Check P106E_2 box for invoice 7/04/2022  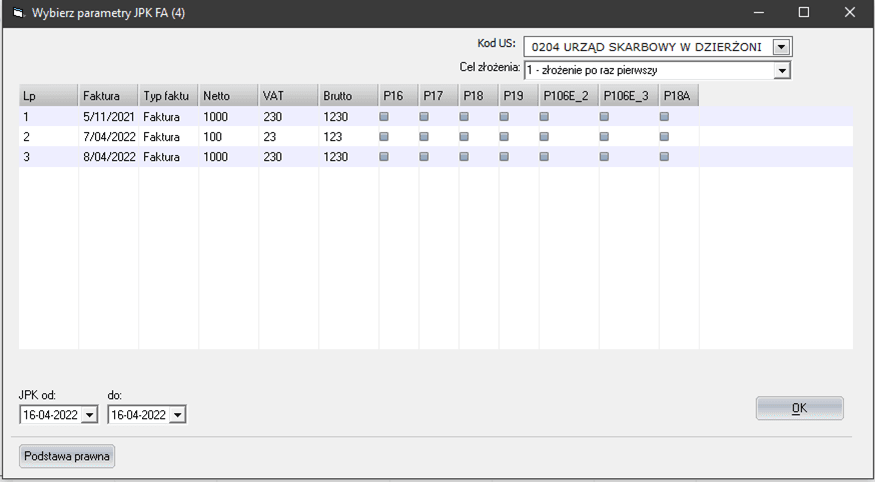pyautogui.click(x=544, y=137)
